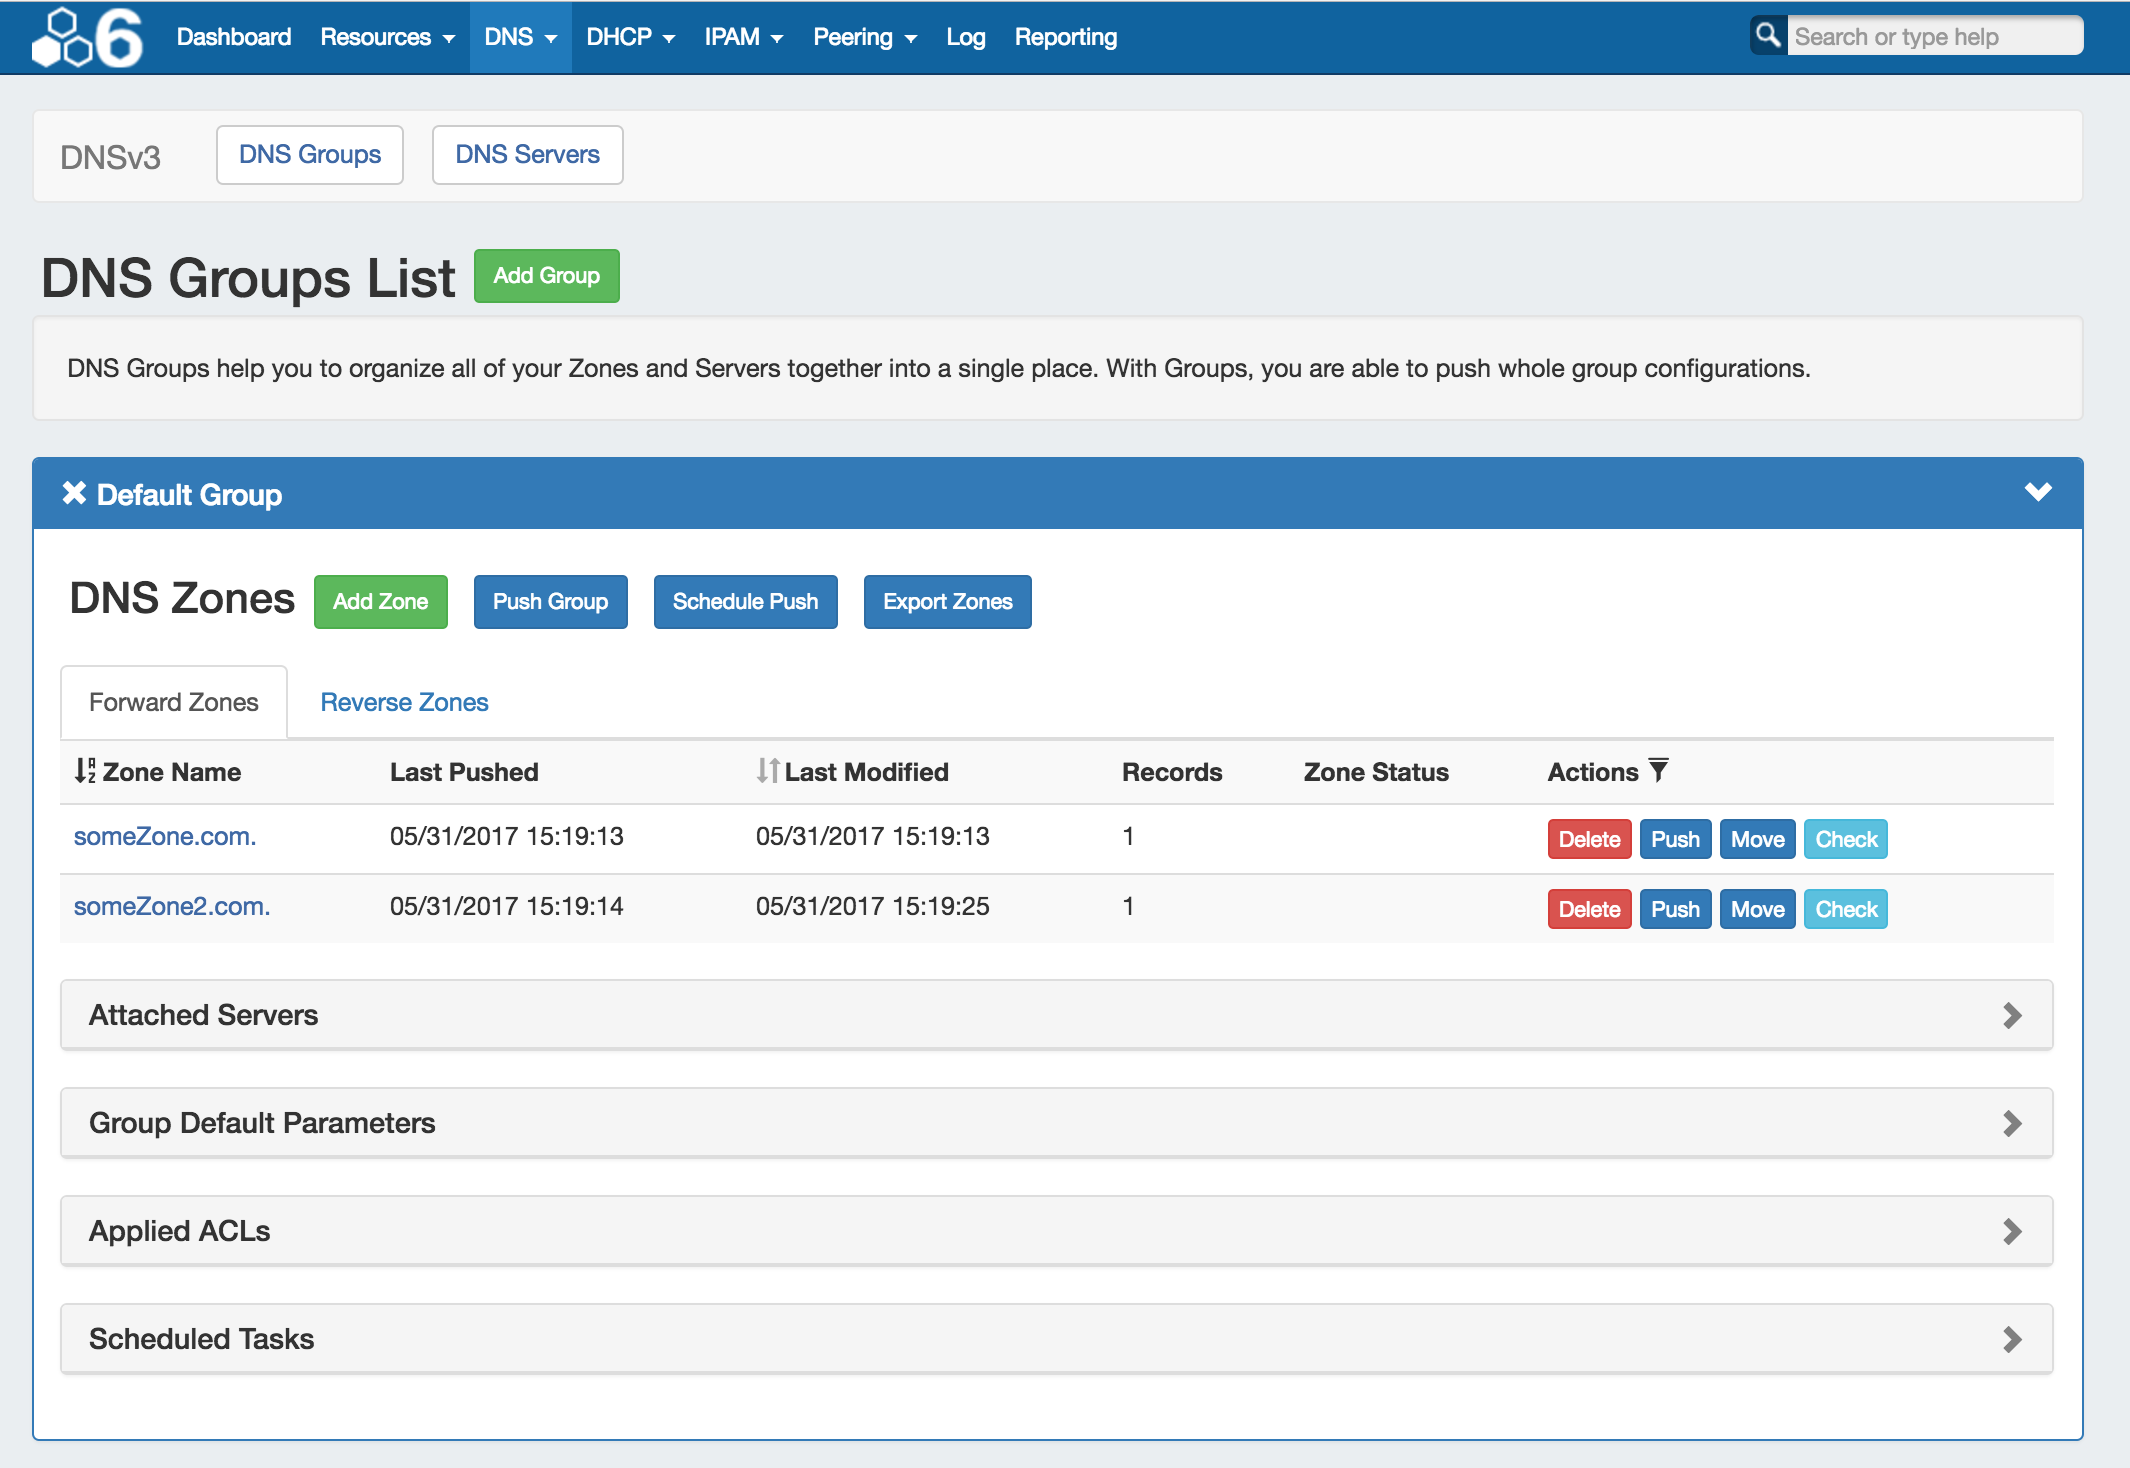Sort by Last Modified arrows icon
2130x1468 pixels.
tap(767, 771)
